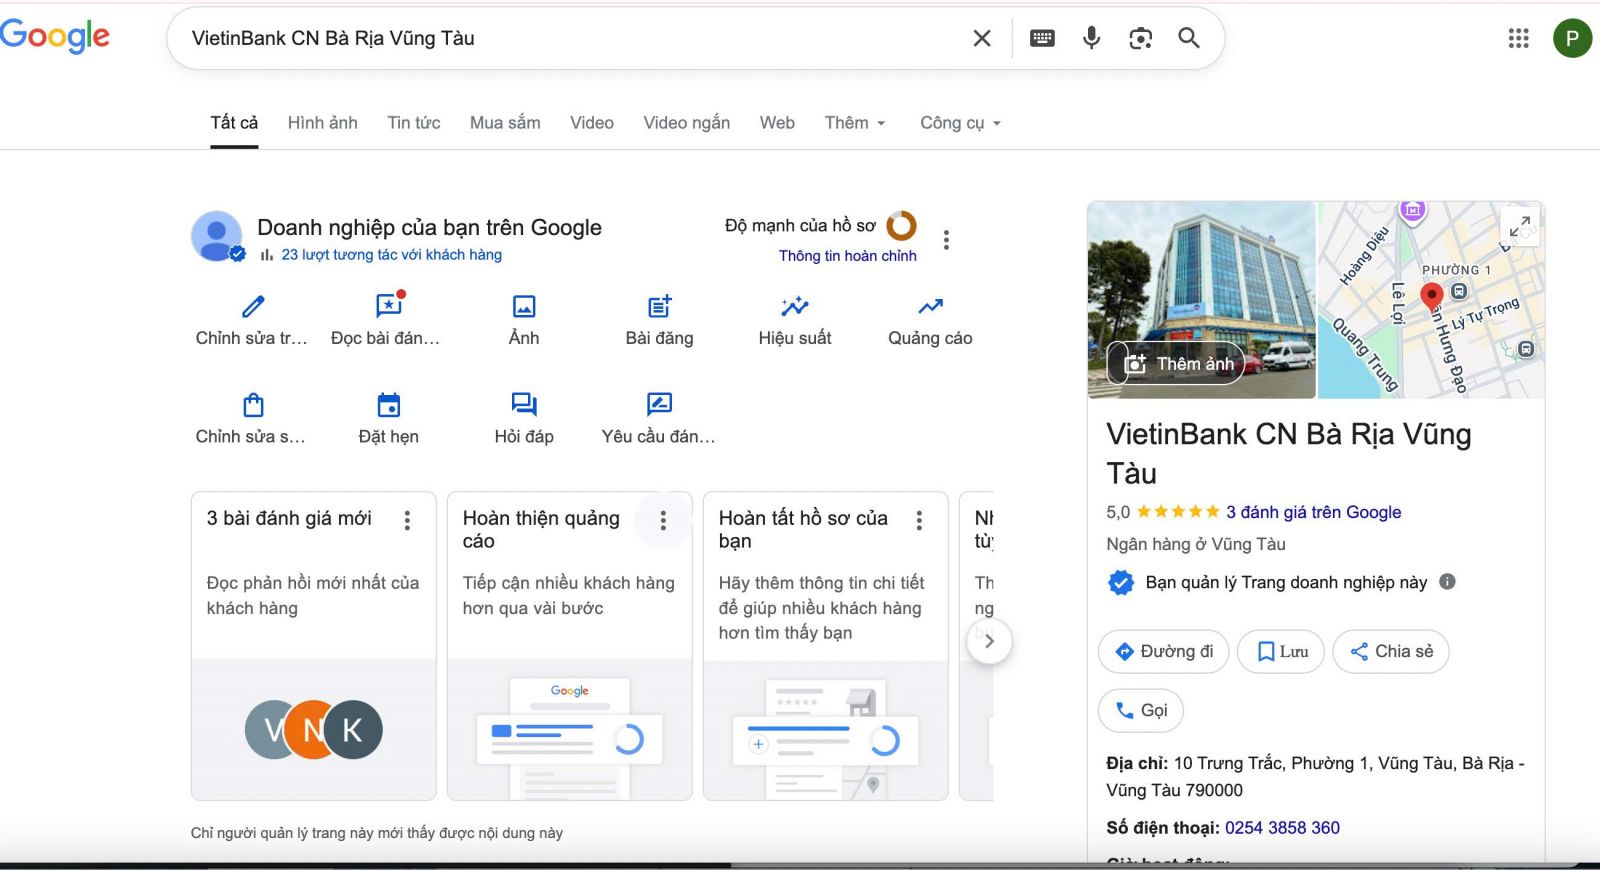Expand the map with fullscreen arrows icon
Viewport: 1600px width, 870px height.
pos(1520,226)
